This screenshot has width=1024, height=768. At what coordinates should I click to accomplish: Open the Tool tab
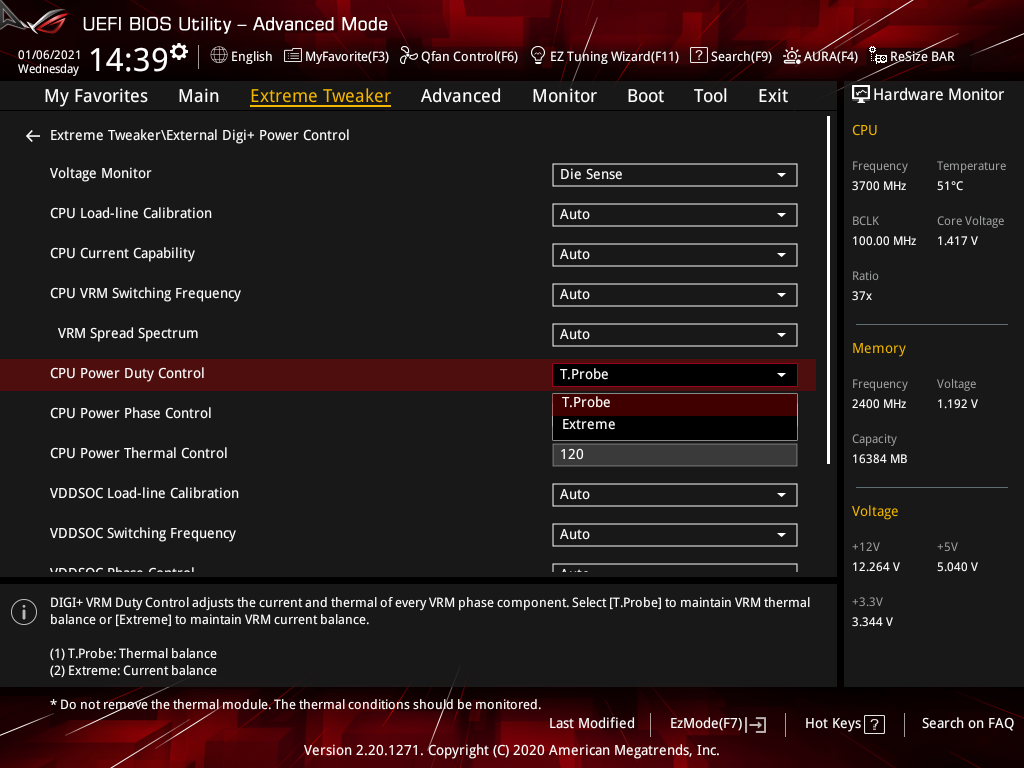point(710,96)
